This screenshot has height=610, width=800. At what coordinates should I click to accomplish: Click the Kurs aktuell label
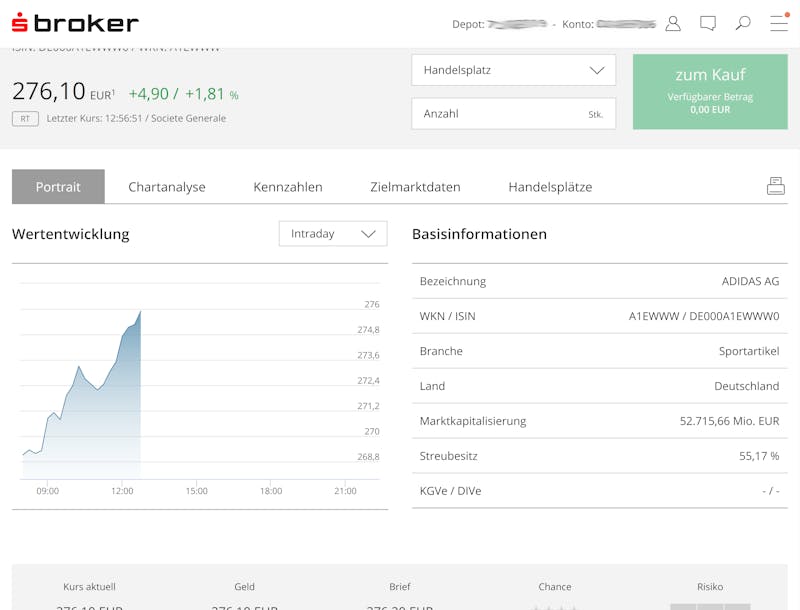click(89, 587)
